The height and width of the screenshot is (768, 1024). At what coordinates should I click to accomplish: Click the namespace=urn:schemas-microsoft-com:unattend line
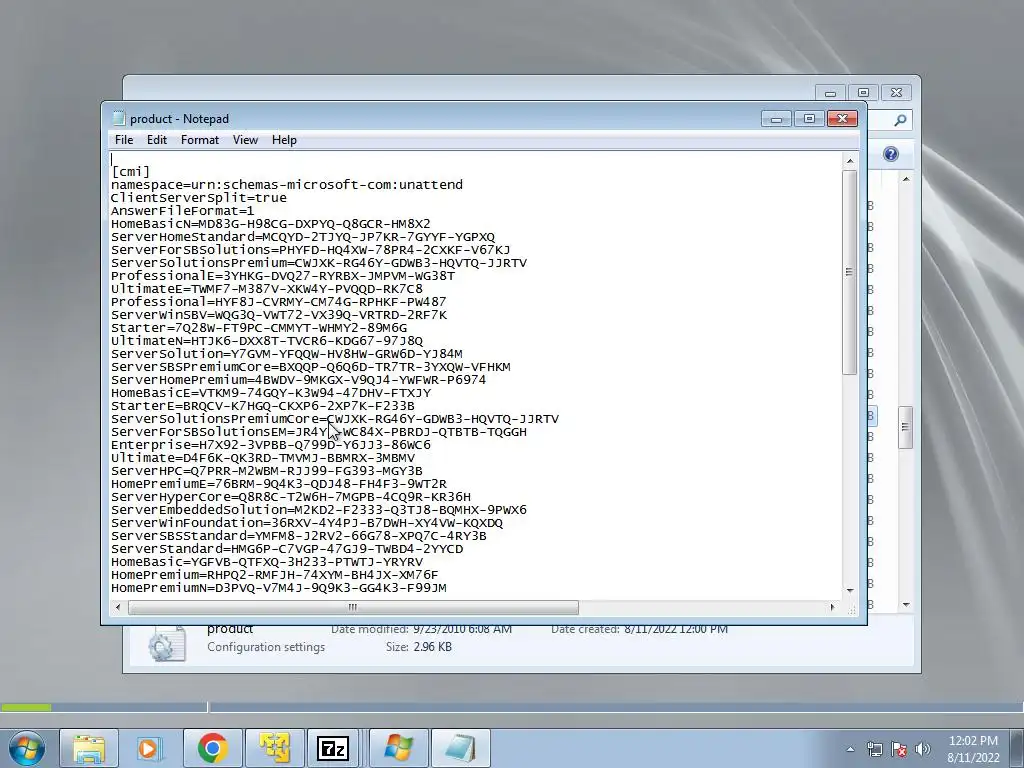[287, 185]
